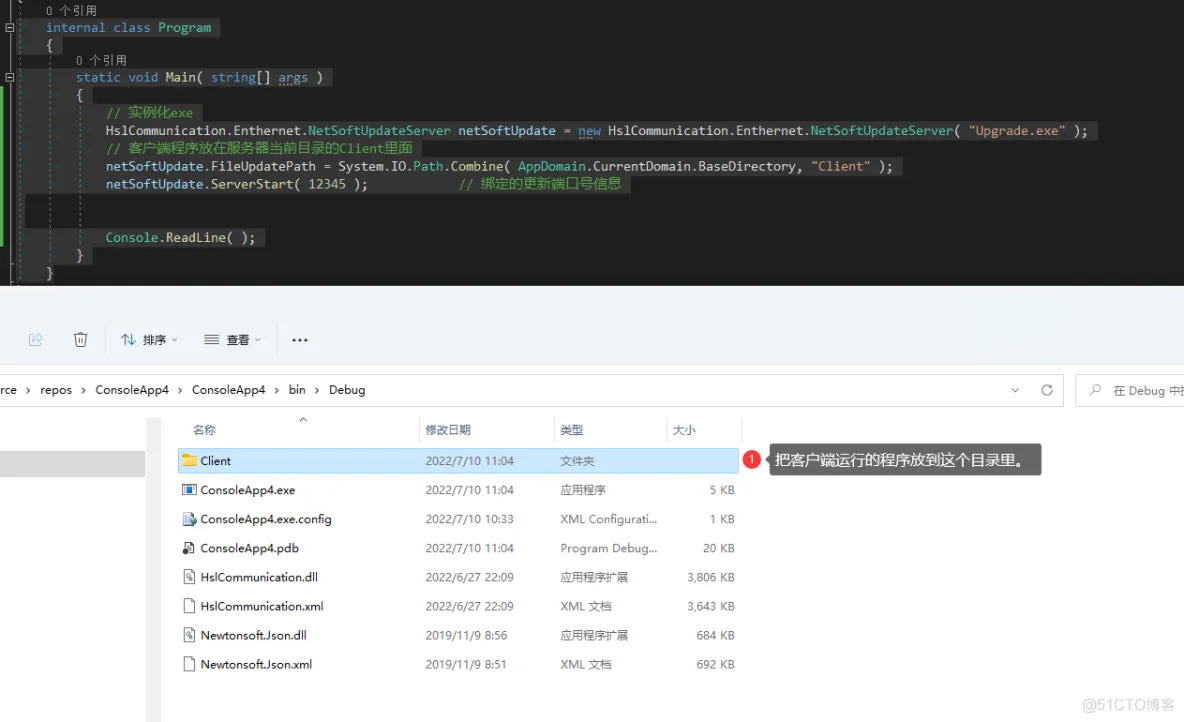Viewport: 1184px width, 722px height.
Task: Click the navigation pane scrollbar
Action: coord(154,569)
